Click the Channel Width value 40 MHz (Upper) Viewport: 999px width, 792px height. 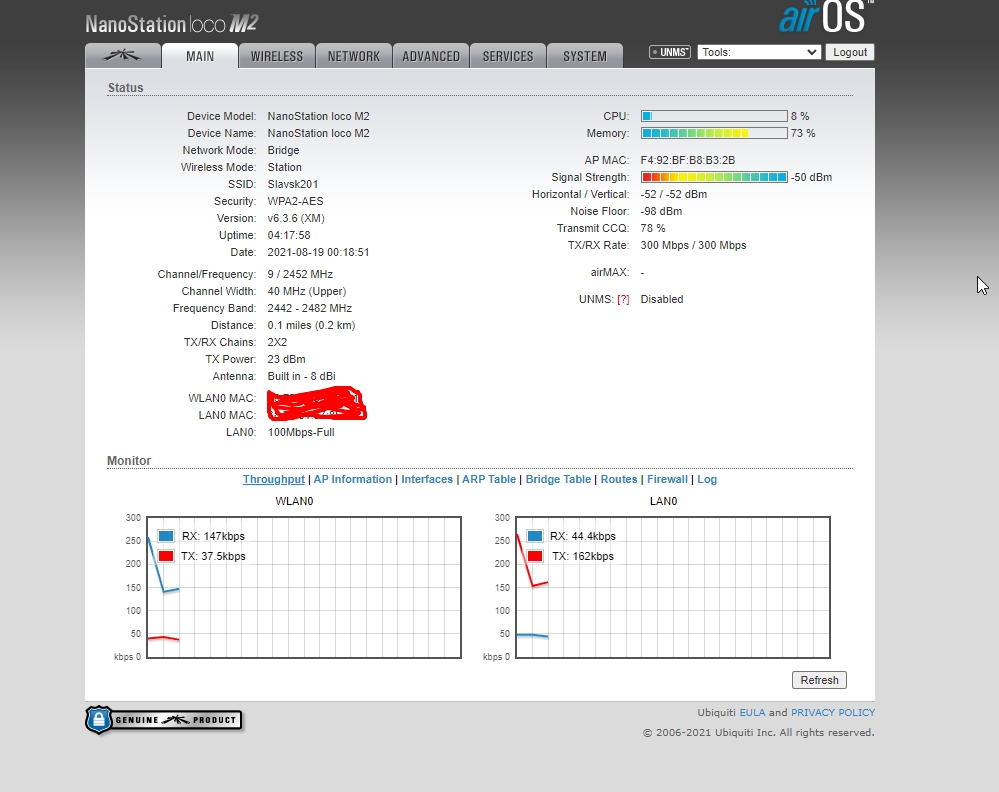306,291
